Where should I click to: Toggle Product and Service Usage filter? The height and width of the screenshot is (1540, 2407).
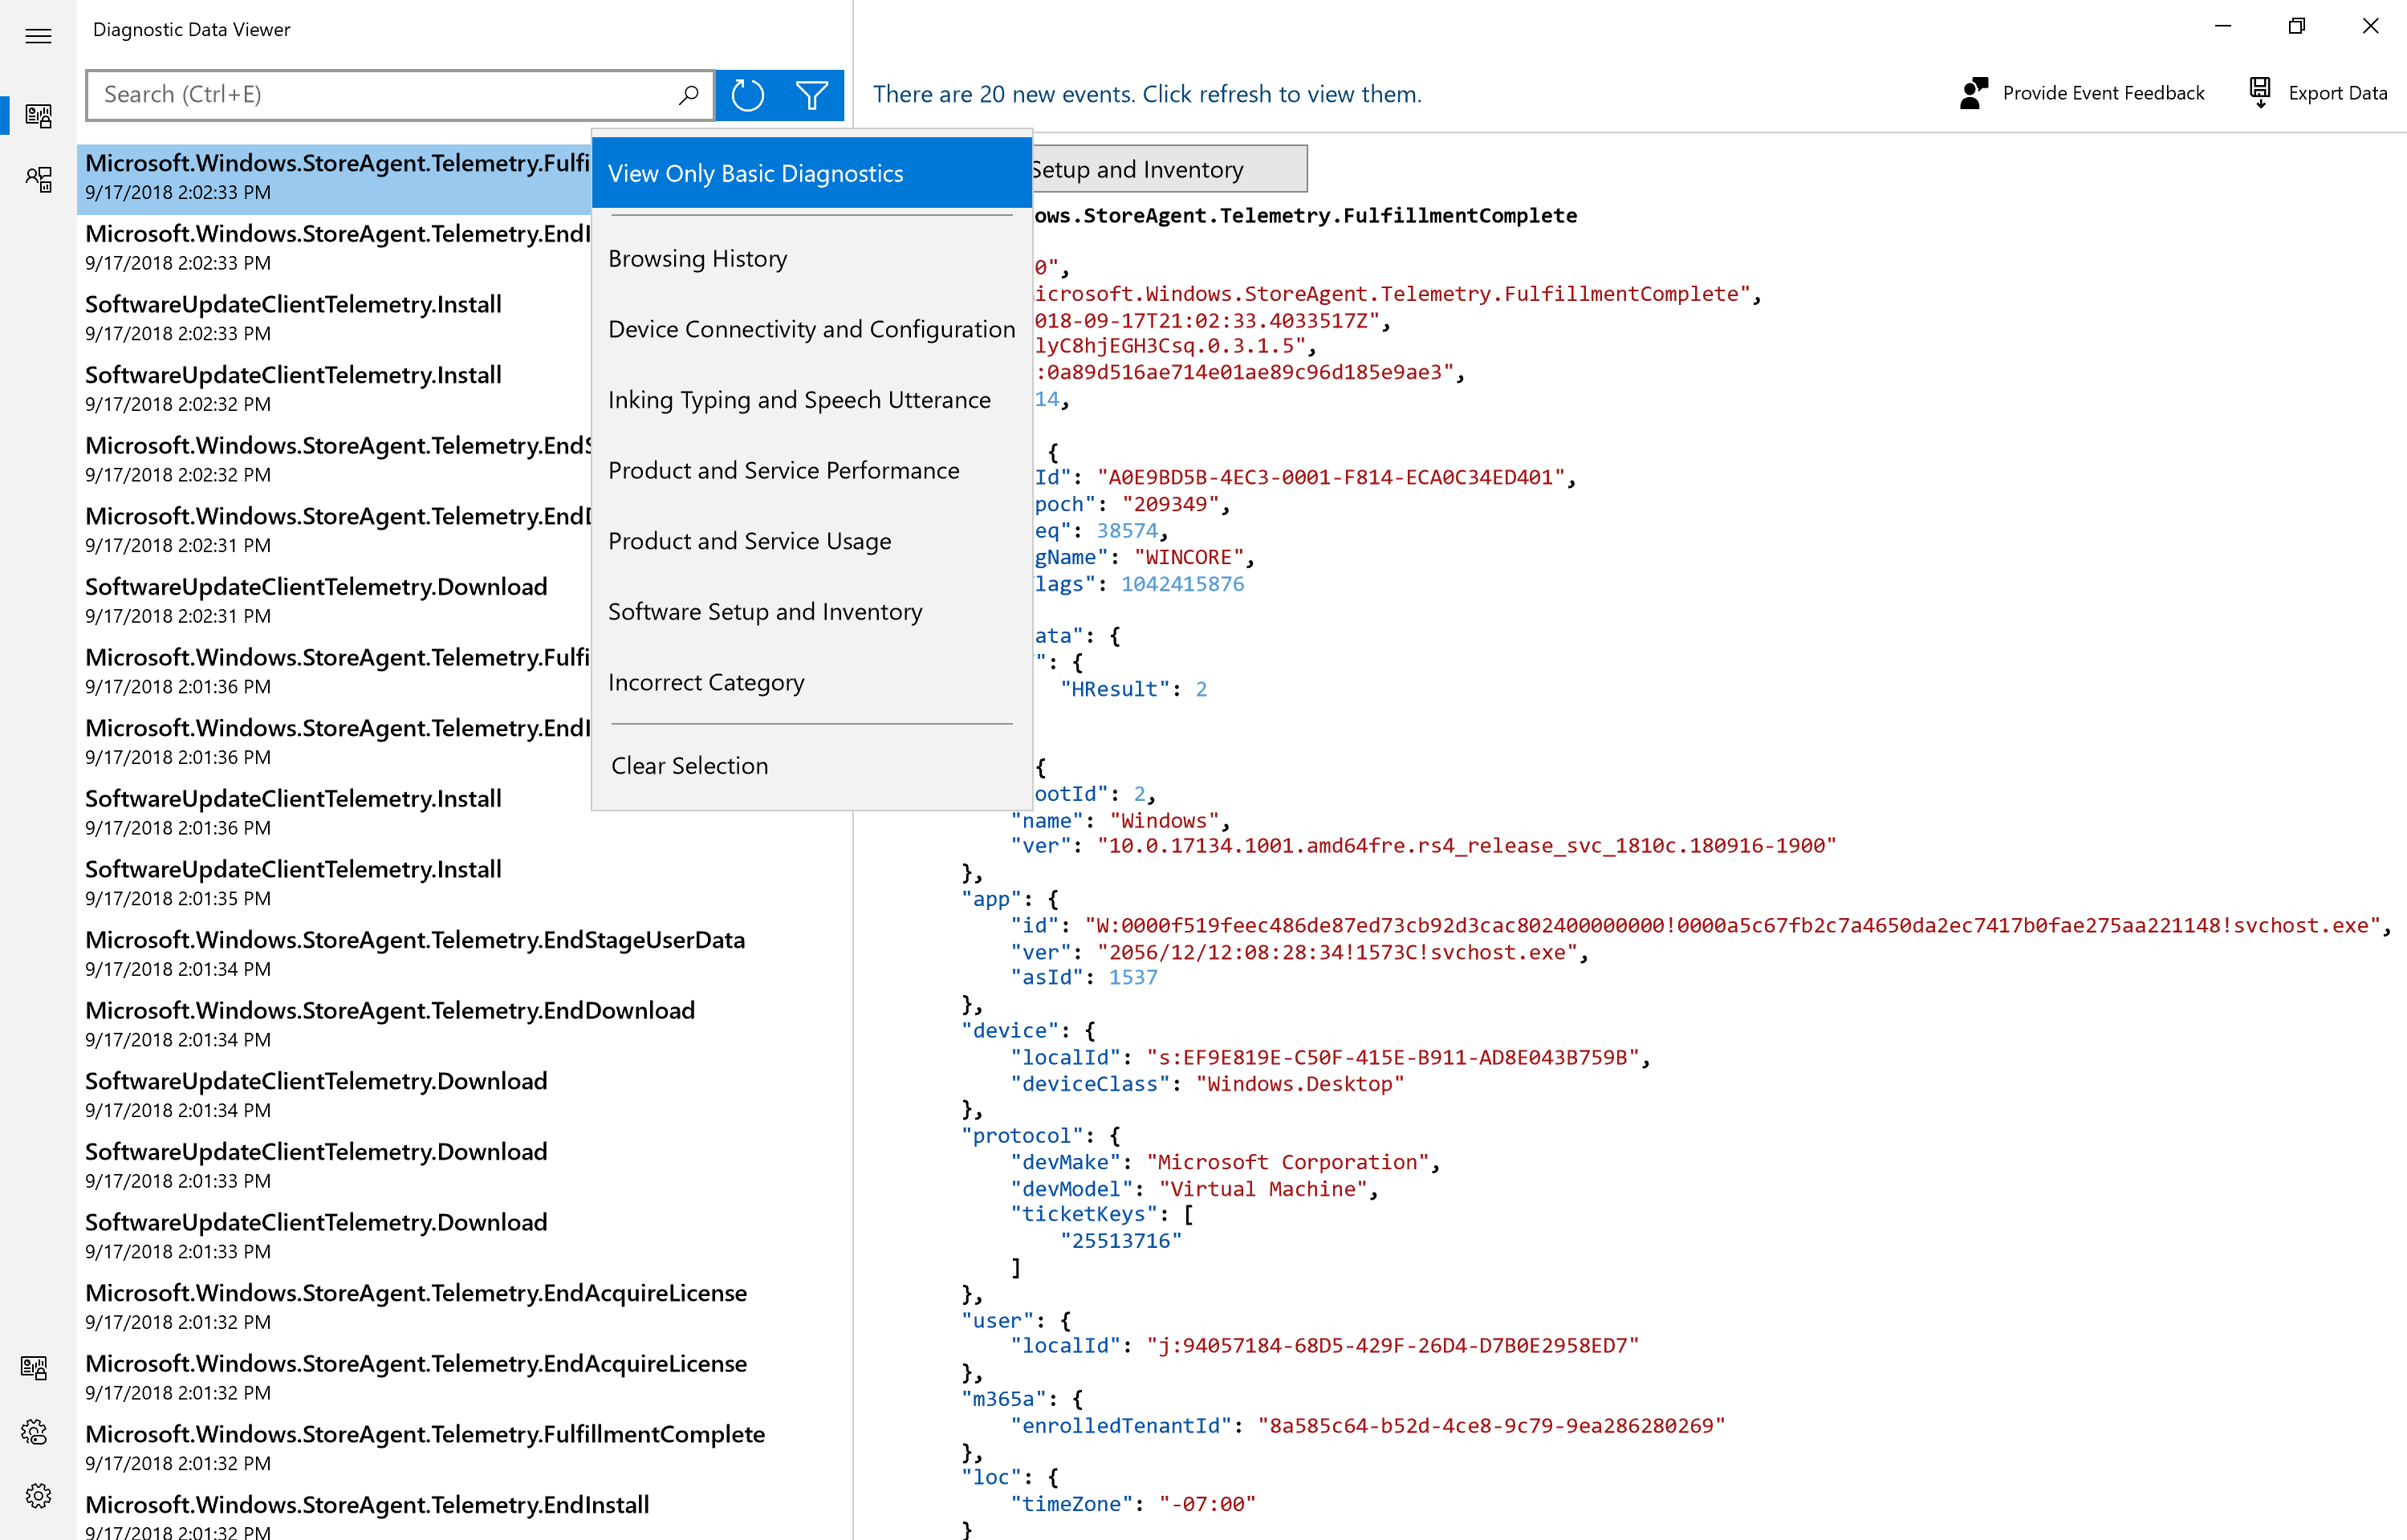(749, 541)
